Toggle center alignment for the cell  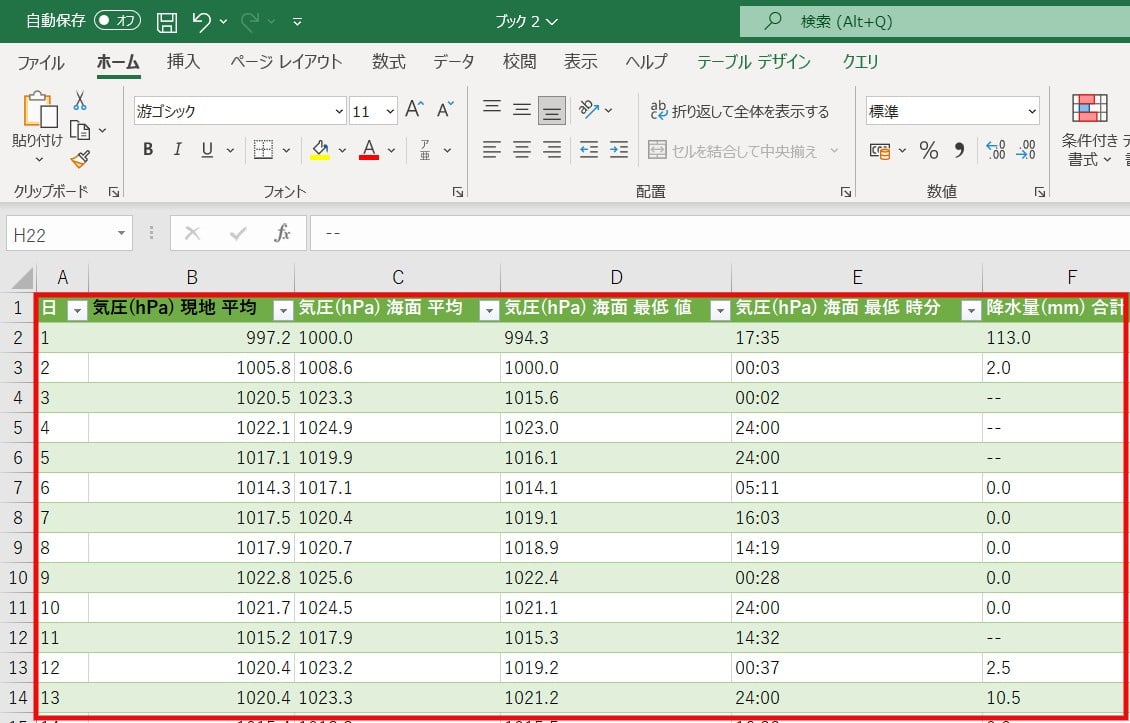(x=521, y=149)
